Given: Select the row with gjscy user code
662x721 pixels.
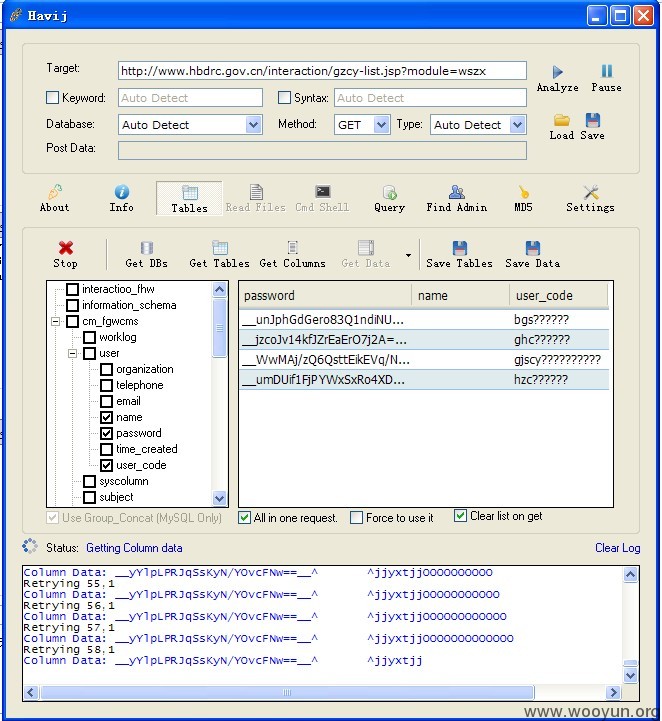Looking at the screenshot, I should [424, 360].
